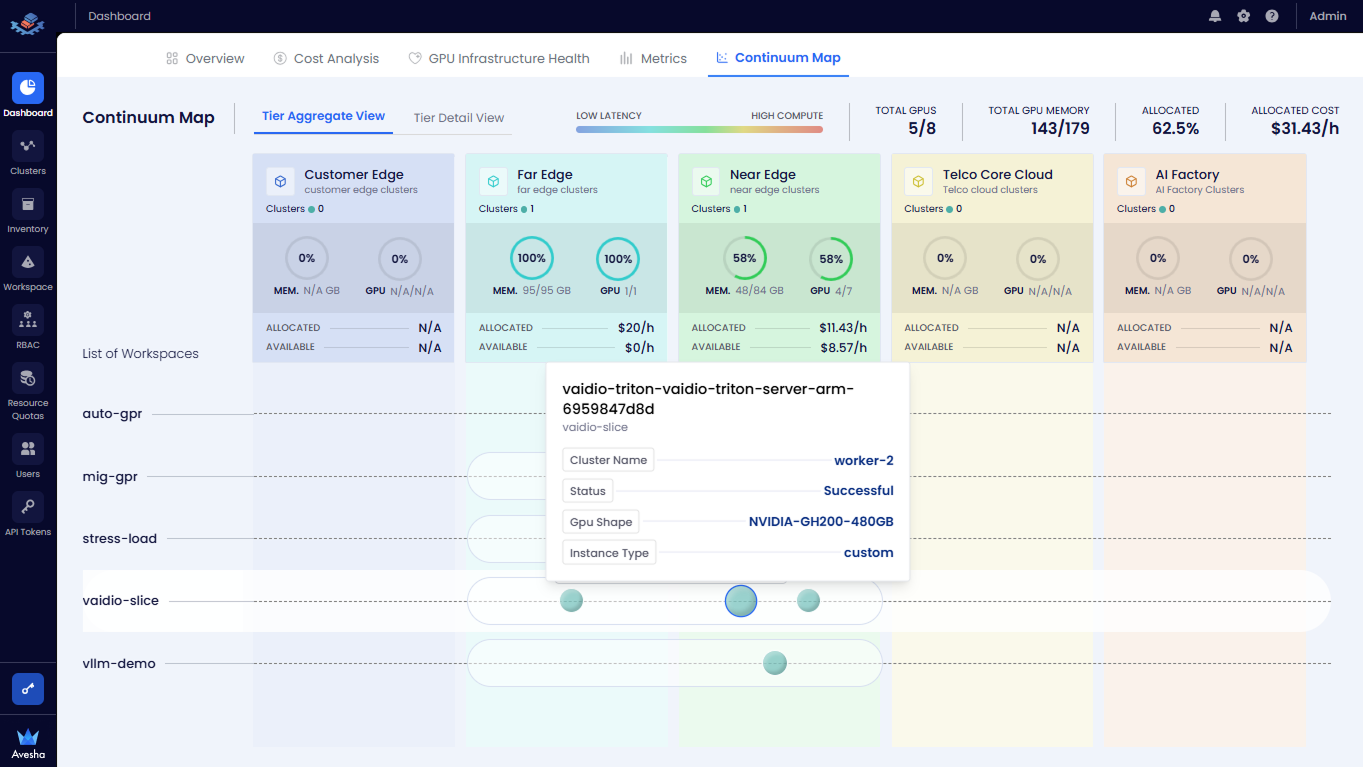Viewport: 1363px width, 767px height.
Task: Click the blue key icon button
Action: [x=28, y=689]
